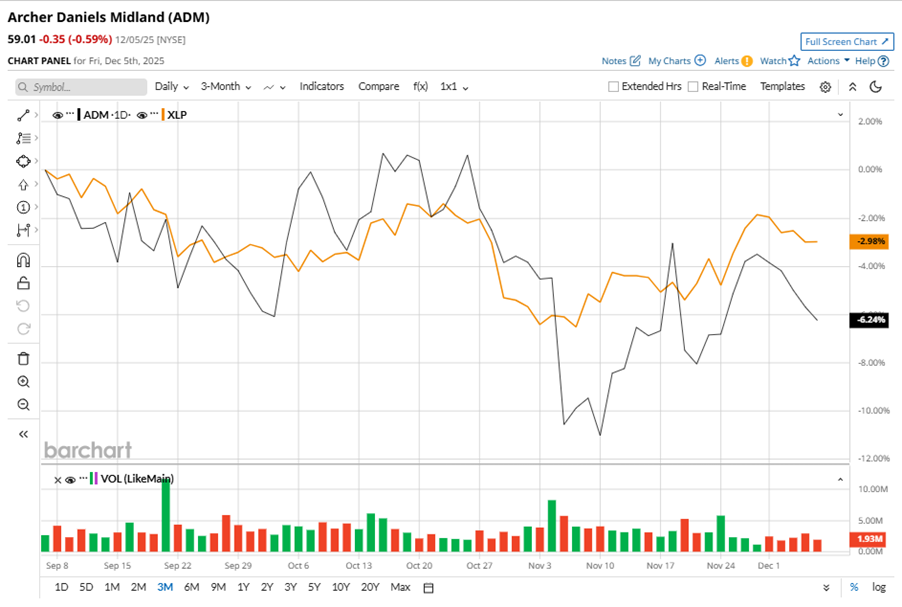Select the 1M time range
Viewport: 902px width, 607px height.
[x=112, y=587]
